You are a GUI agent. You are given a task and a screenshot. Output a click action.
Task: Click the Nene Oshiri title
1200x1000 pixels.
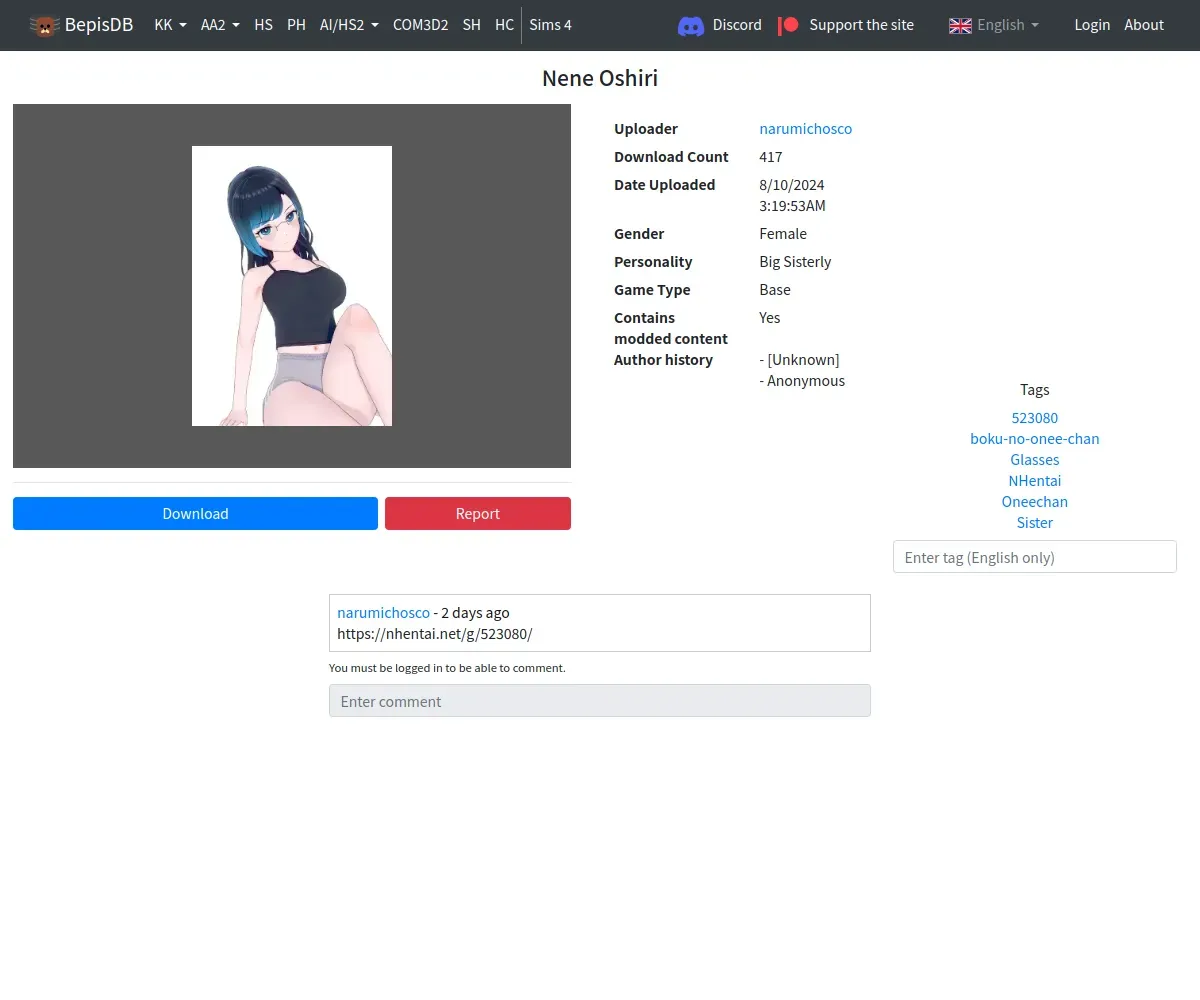pyautogui.click(x=600, y=78)
